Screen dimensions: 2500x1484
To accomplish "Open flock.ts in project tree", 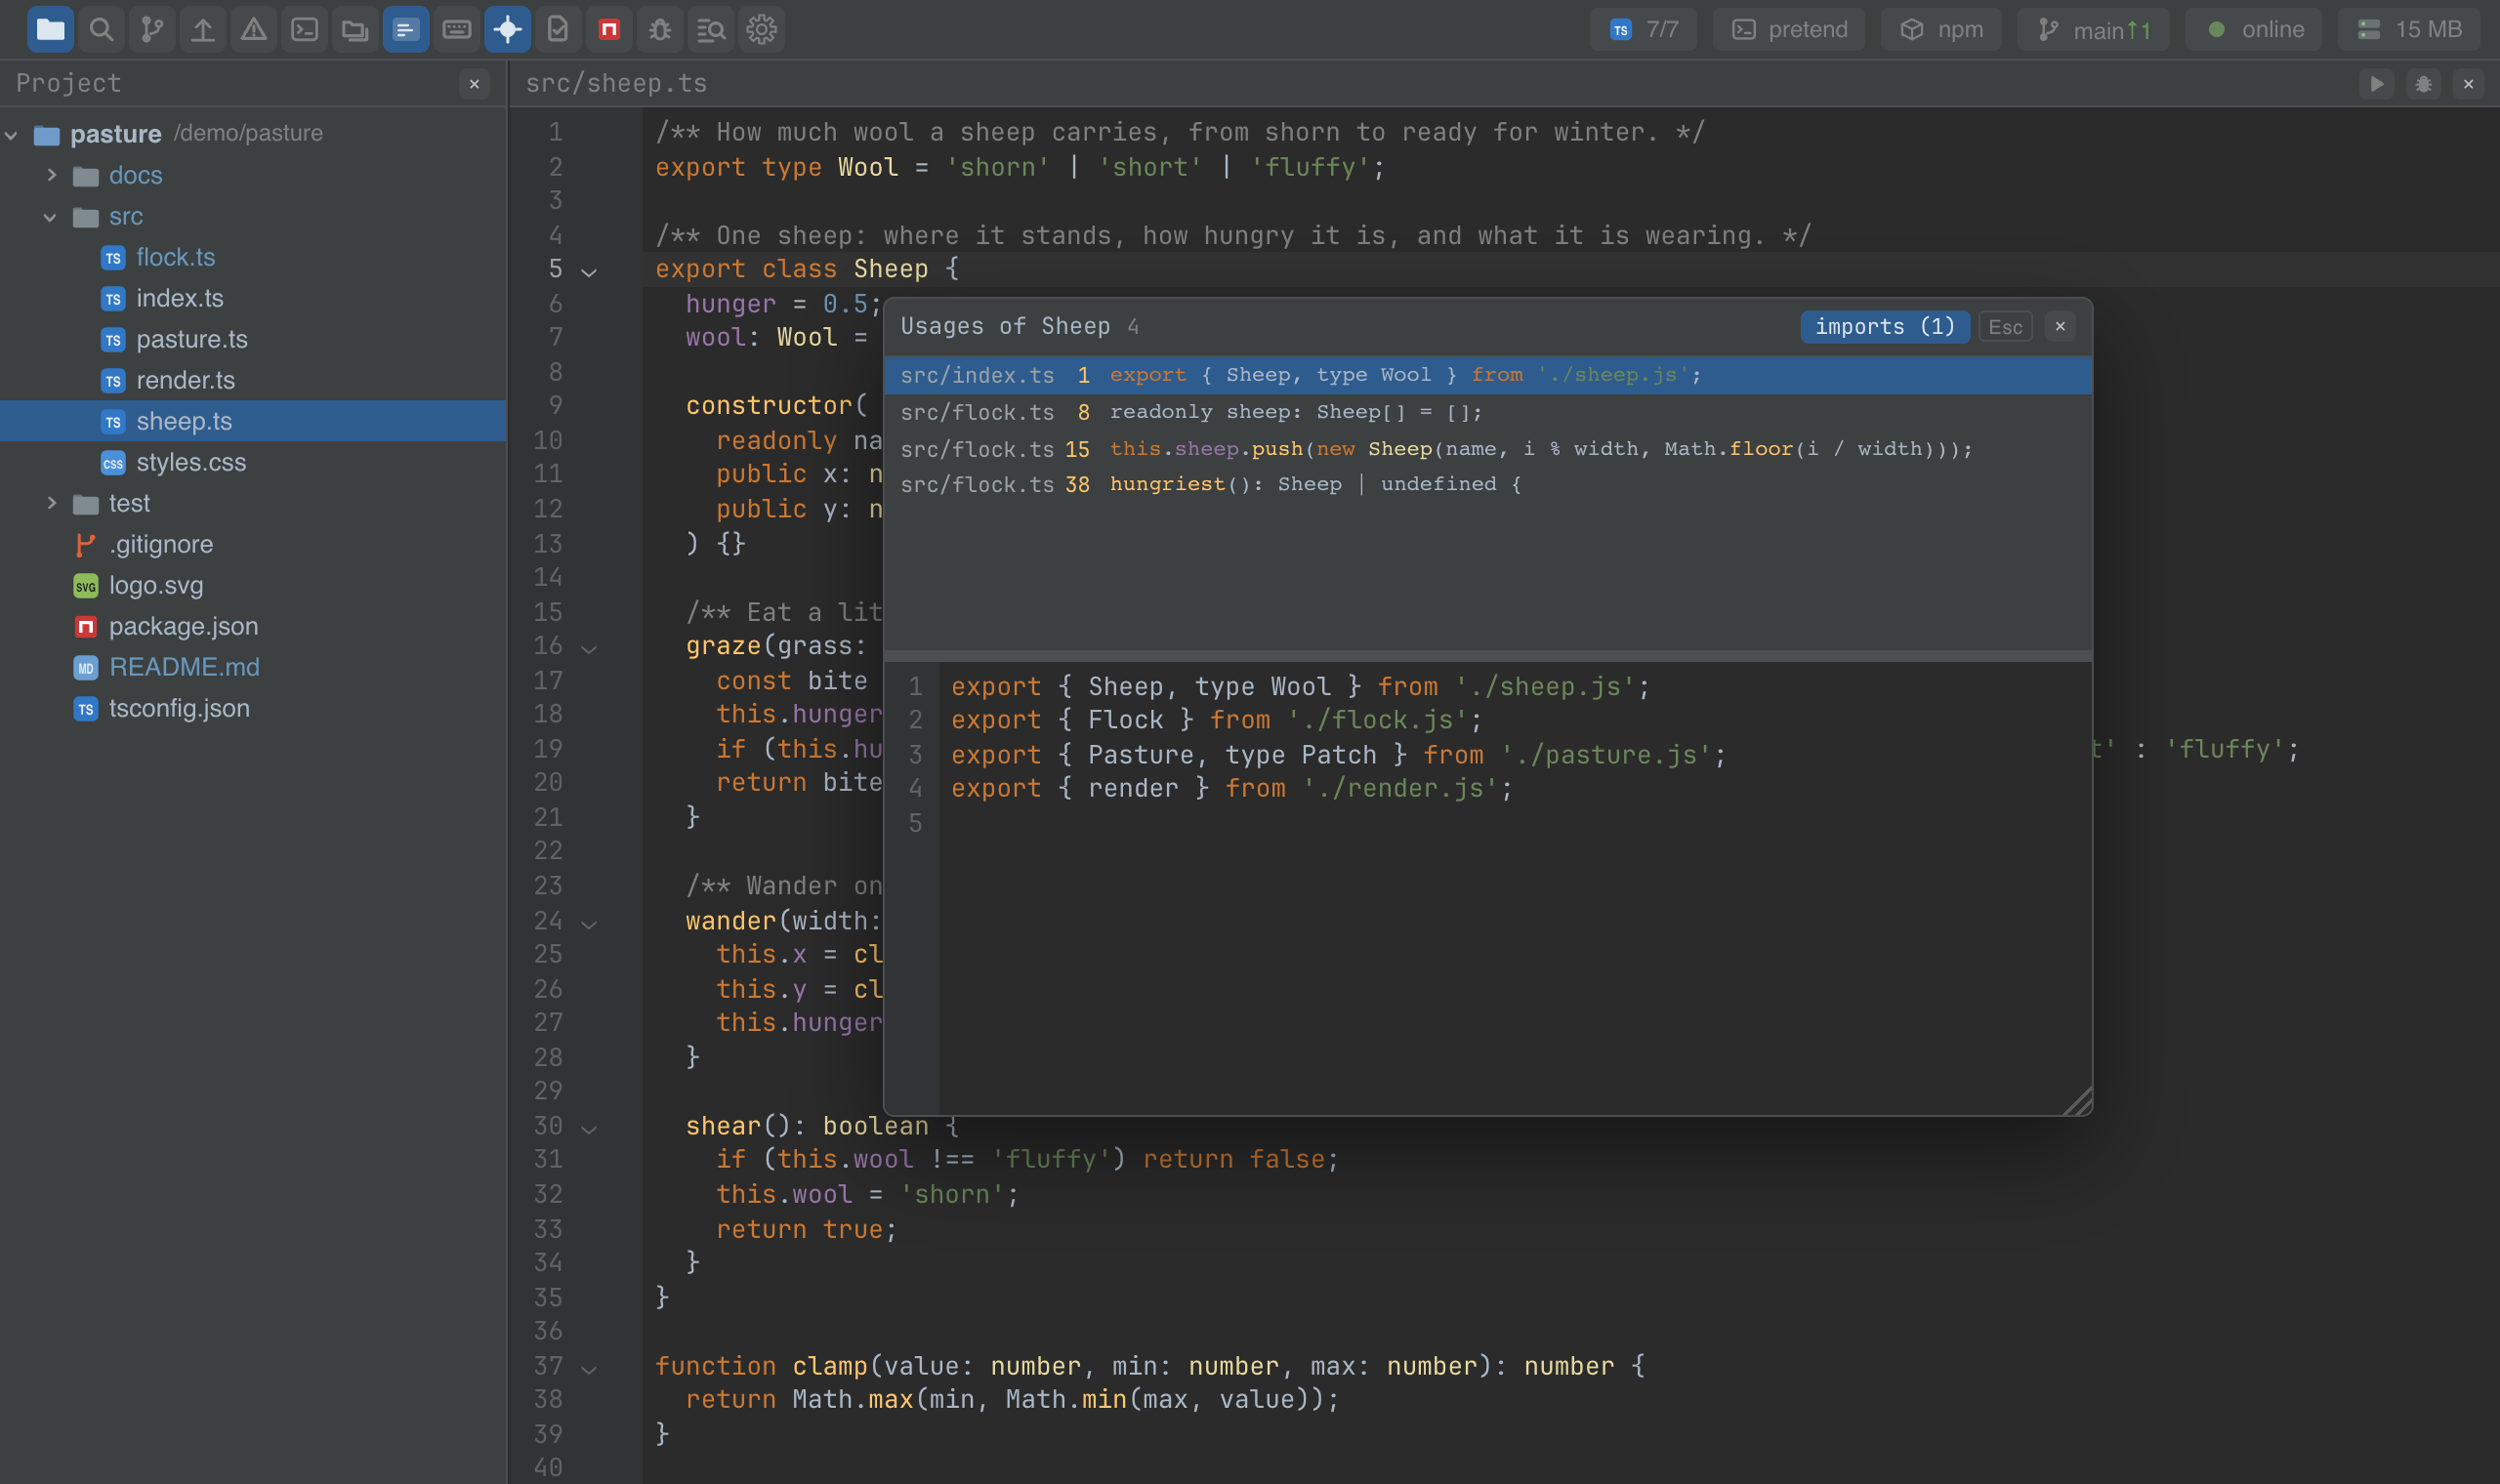I will pos(253,257).
